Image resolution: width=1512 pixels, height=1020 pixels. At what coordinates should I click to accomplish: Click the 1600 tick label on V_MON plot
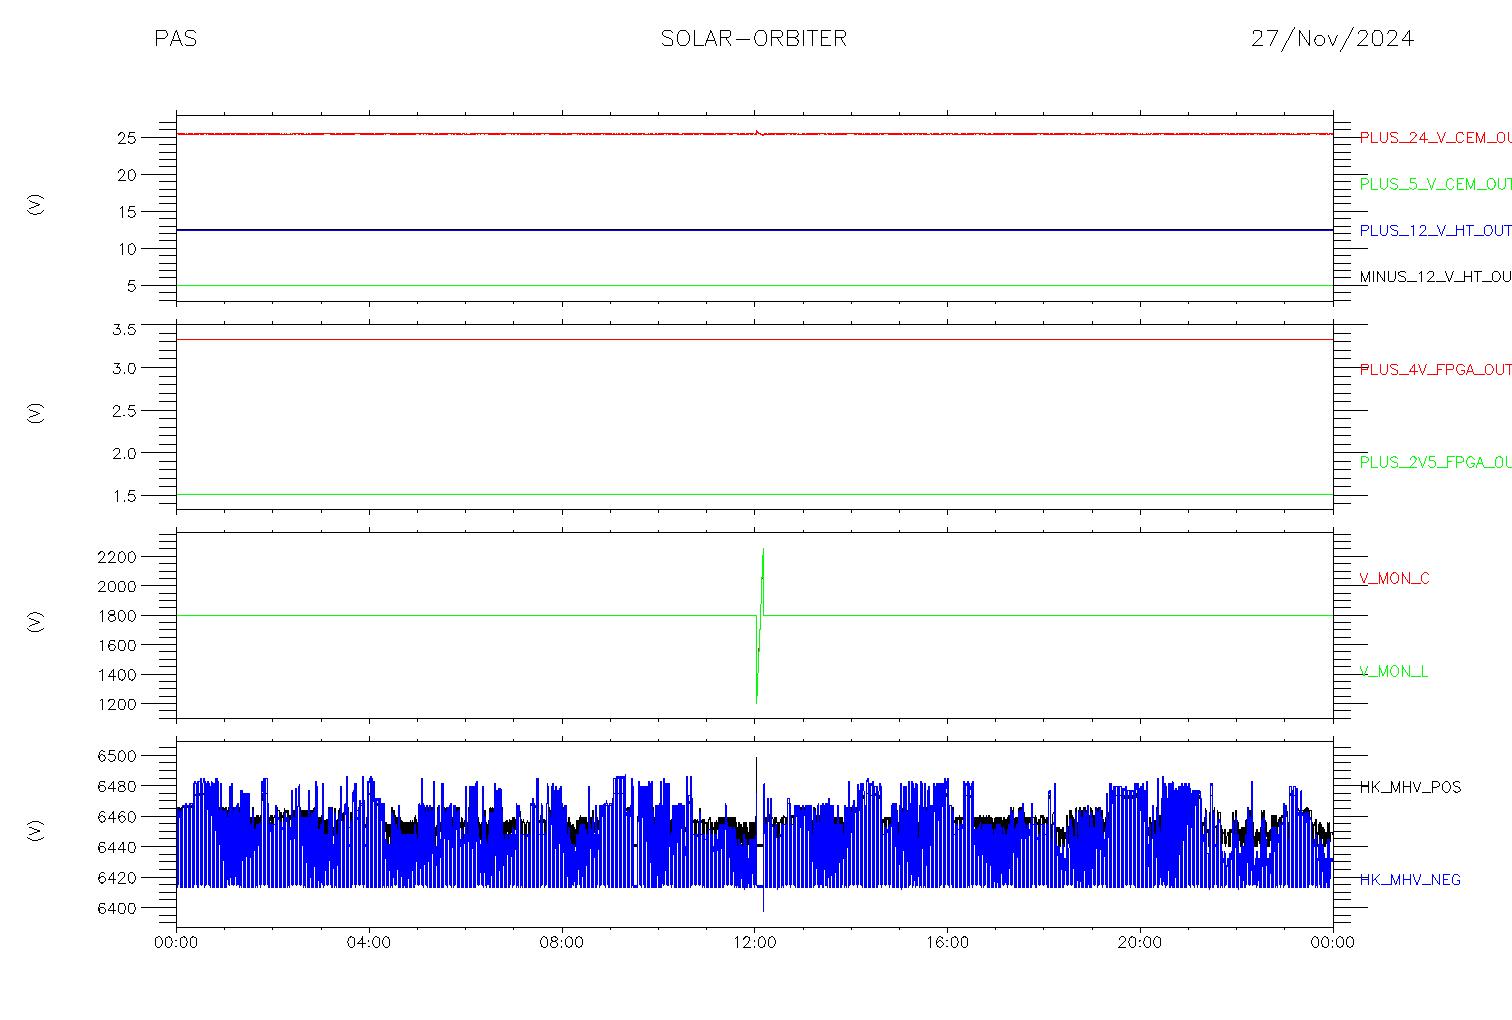coord(116,646)
